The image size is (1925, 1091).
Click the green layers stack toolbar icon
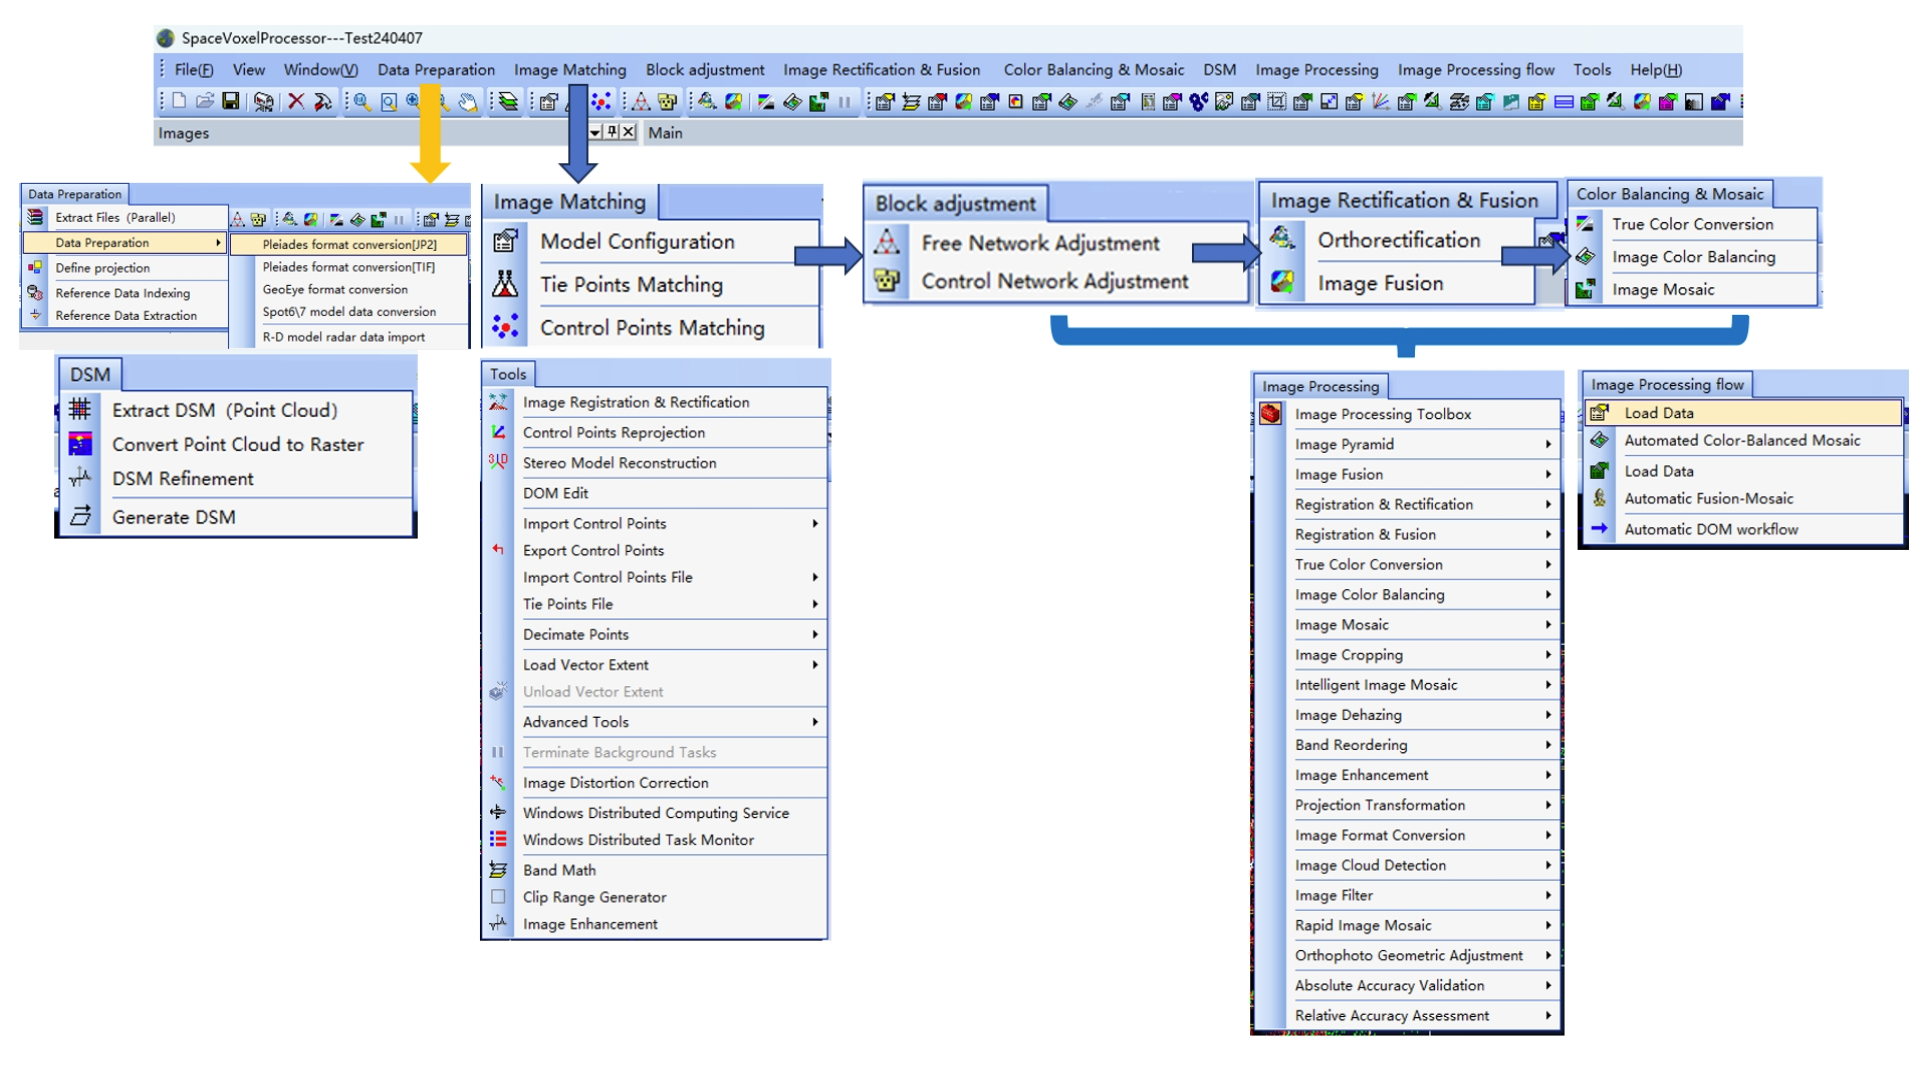coord(509,101)
